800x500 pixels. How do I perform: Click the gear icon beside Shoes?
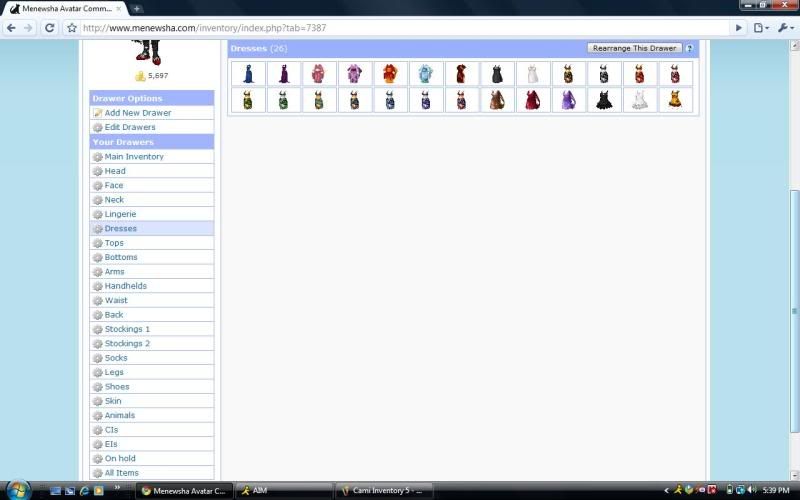(97, 387)
